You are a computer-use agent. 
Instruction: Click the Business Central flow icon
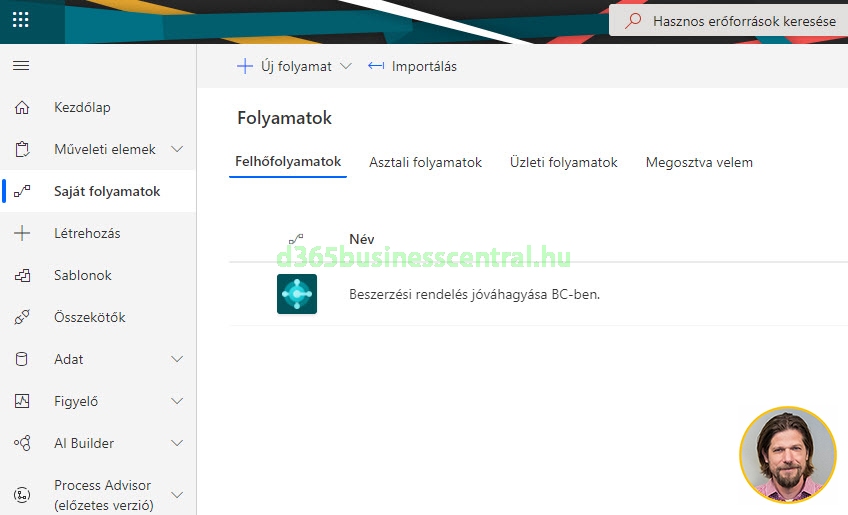coord(297,294)
